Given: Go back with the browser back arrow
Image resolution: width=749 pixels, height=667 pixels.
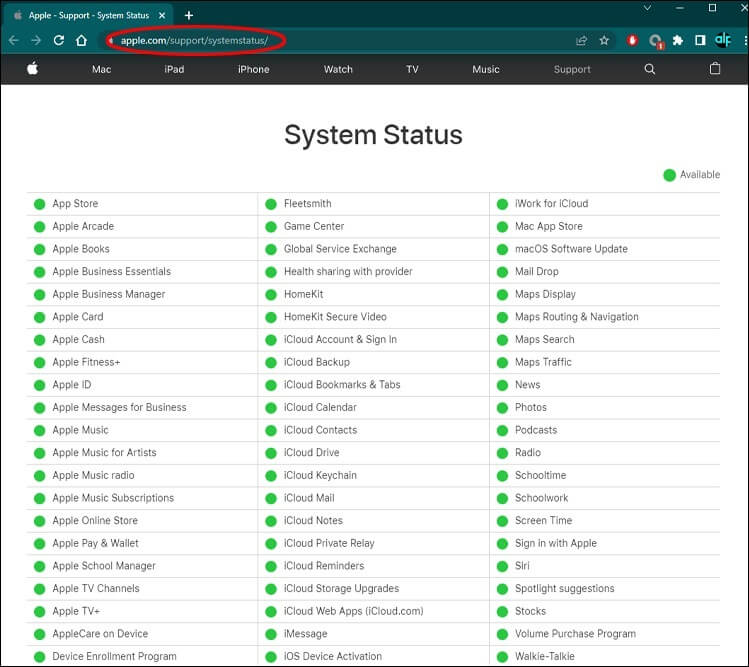Looking at the screenshot, I should point(14,41).
